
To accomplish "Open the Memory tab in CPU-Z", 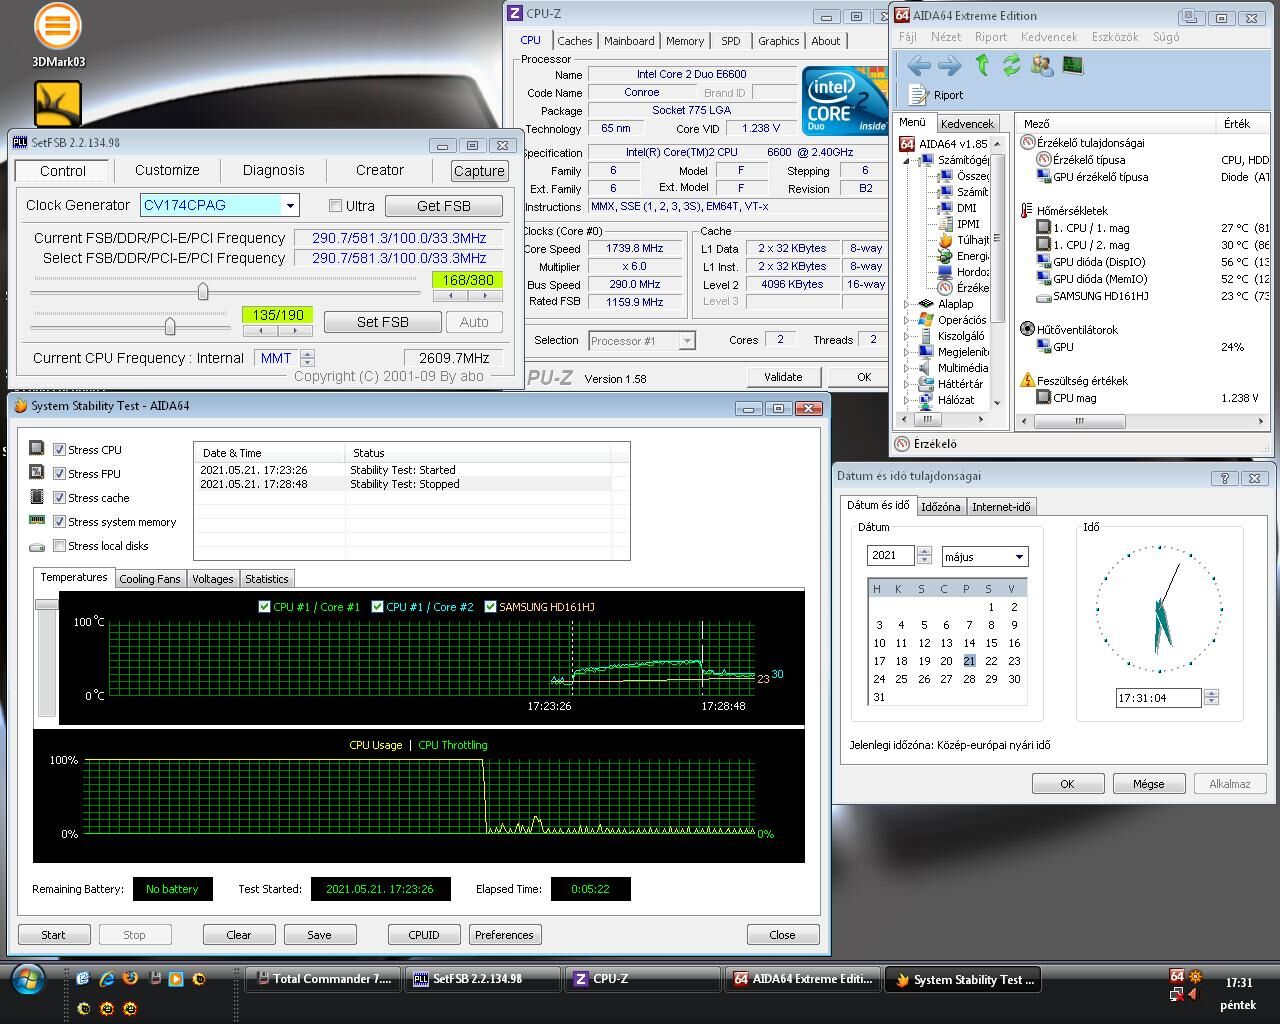I will [x=685, y=41].
